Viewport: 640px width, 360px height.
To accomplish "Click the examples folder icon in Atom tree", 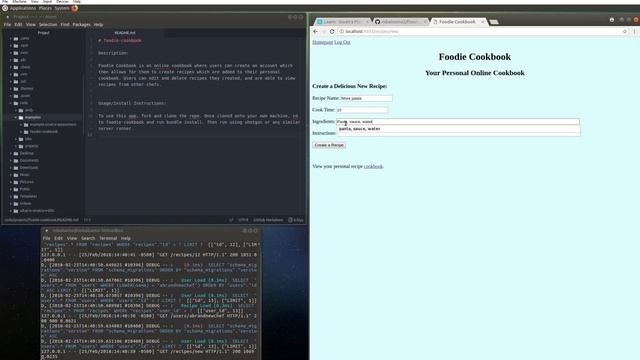I will (x=21, y=118).
